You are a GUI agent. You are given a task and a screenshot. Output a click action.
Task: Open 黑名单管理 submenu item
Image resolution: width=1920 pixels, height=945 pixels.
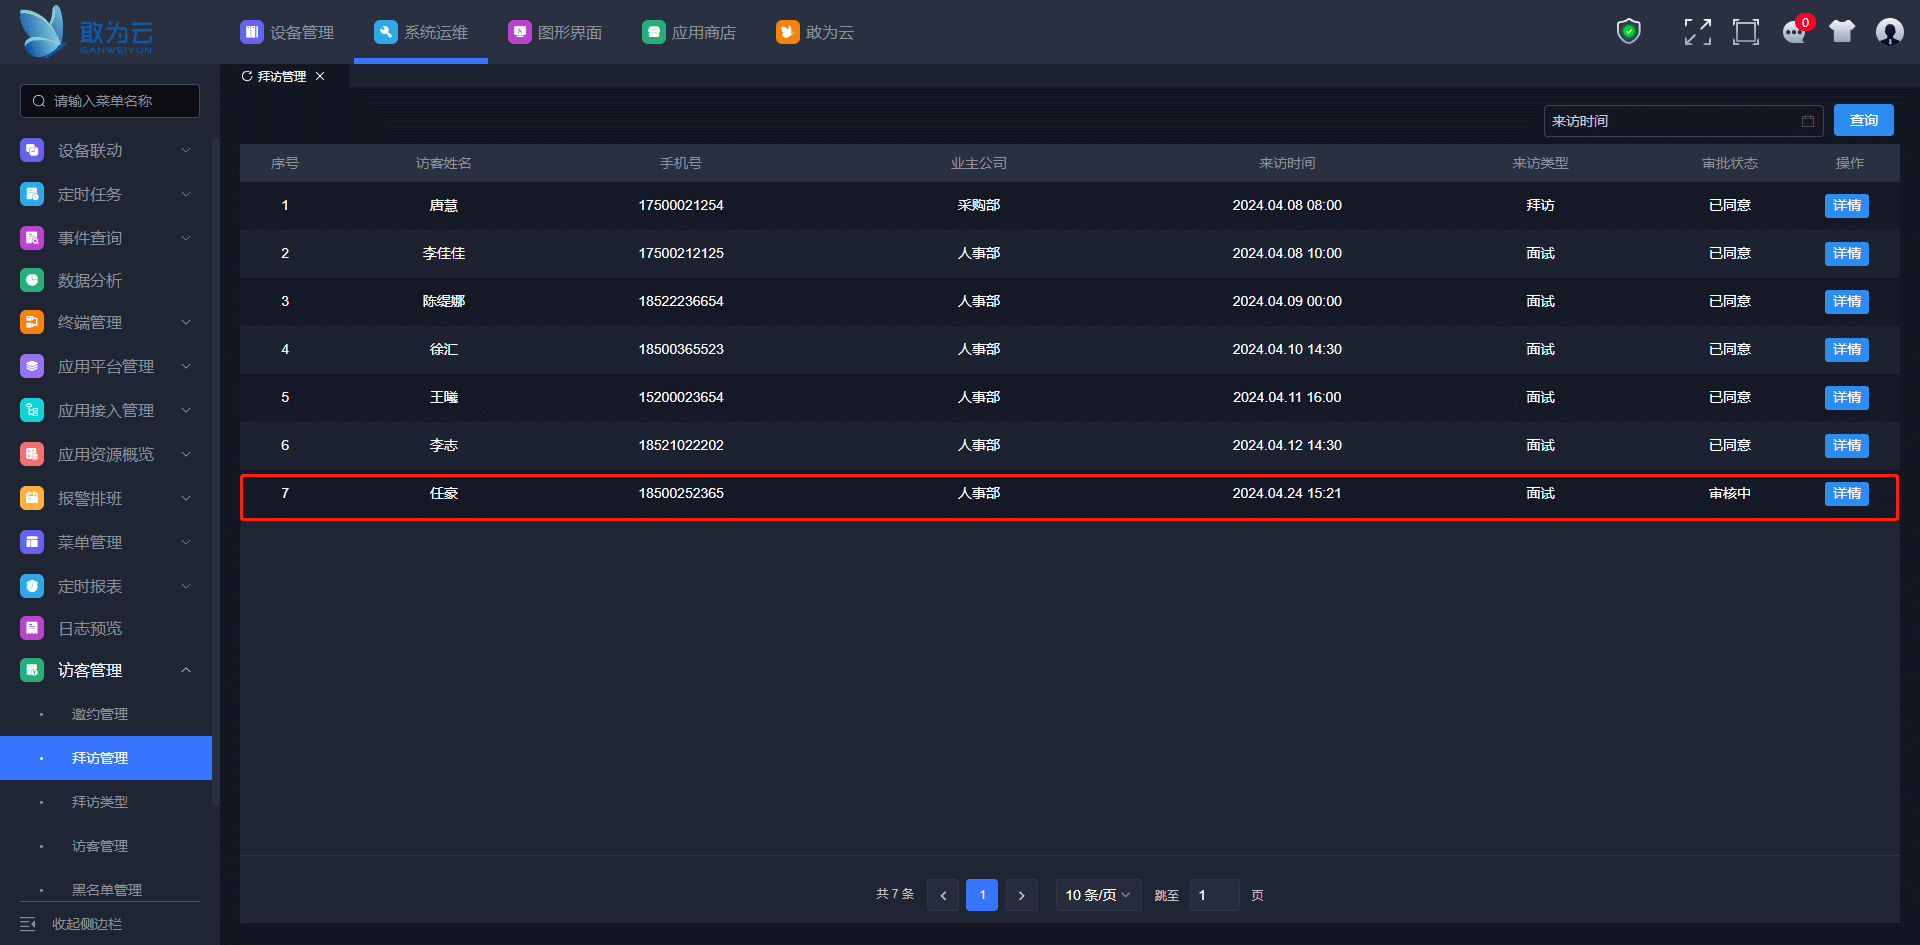point(106,889)
